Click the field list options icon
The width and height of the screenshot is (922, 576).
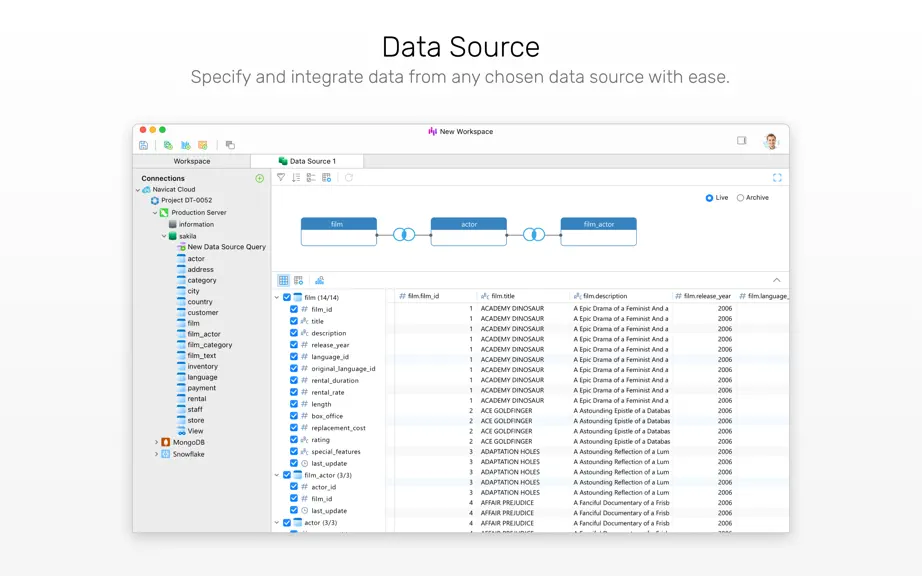coord(311,178)
